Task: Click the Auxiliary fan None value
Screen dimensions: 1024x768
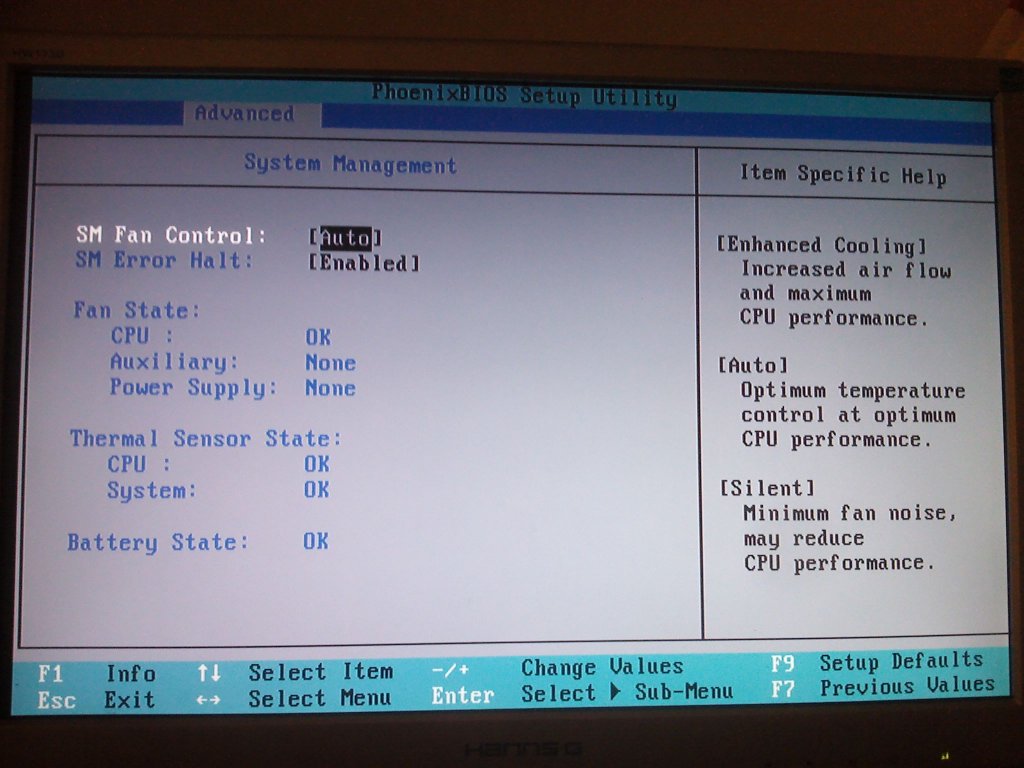Action: 330,363
